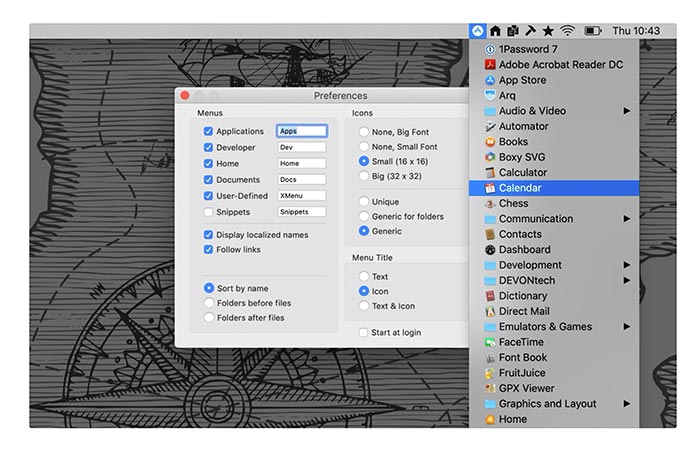Click the Documents title field containing Docs
Viewport: 700px width, 450px height.
(x=302, y=179)
